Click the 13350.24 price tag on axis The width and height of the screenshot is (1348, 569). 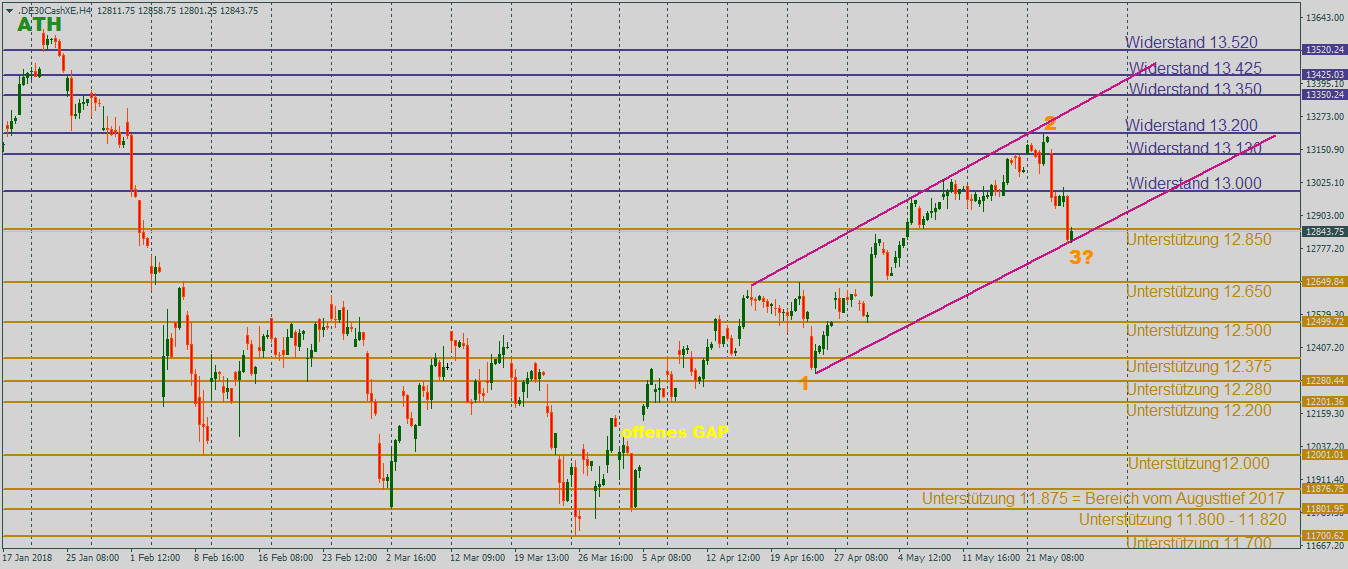[x=1323, y=95]
